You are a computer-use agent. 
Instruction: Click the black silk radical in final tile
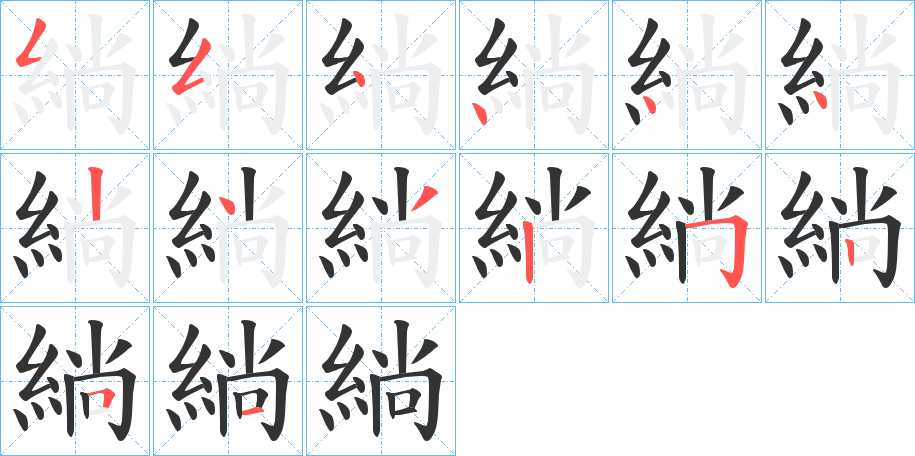tap(345, 378)
